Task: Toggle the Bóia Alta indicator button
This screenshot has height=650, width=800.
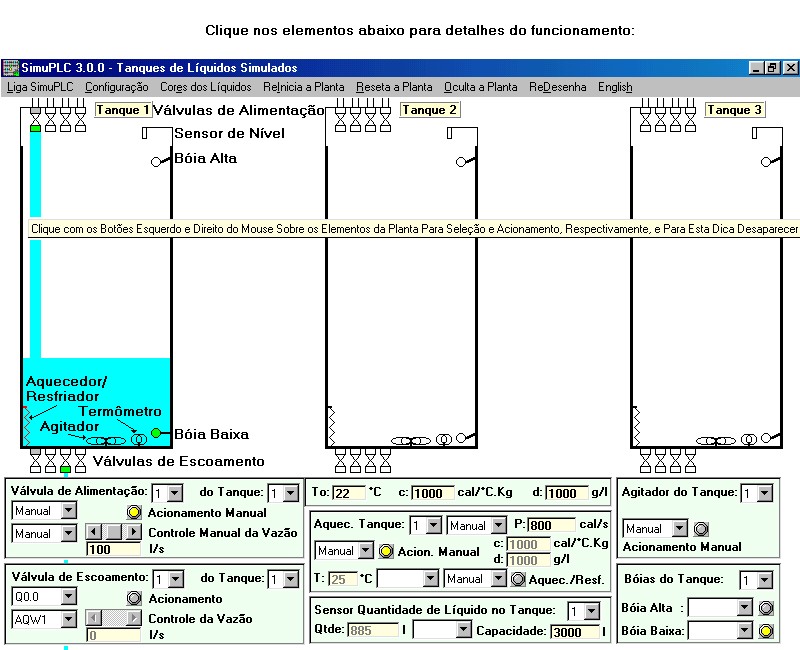Action: [766, 608]
